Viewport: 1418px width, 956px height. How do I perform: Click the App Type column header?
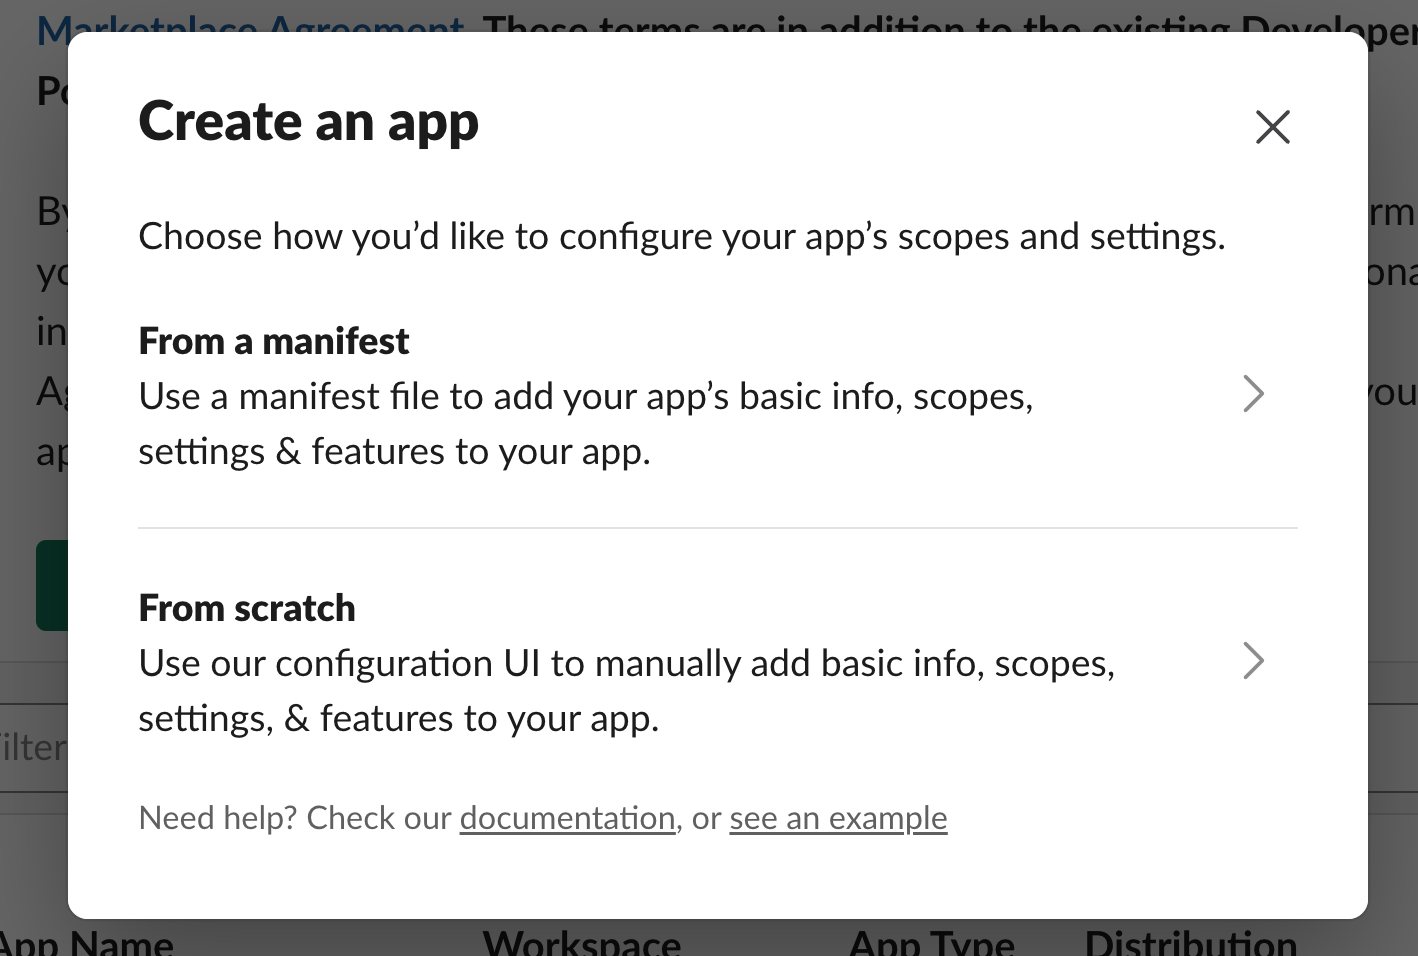click(931, 943)
